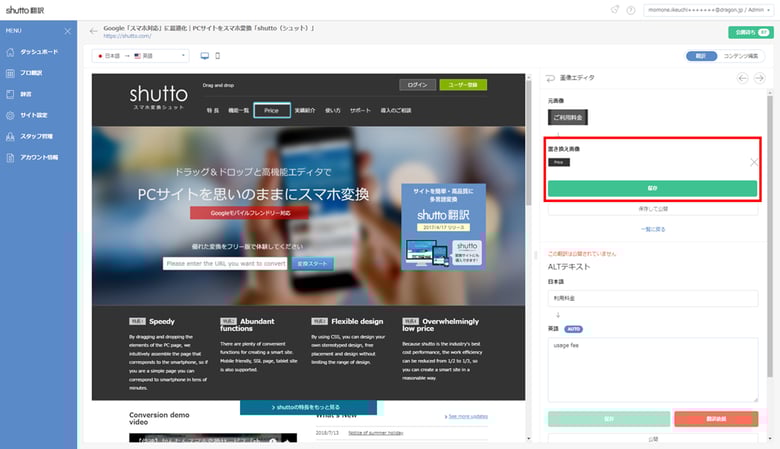780x449 pixels.
Task: Click the Flexible design feature heading
Action: (x=357, y=322)
